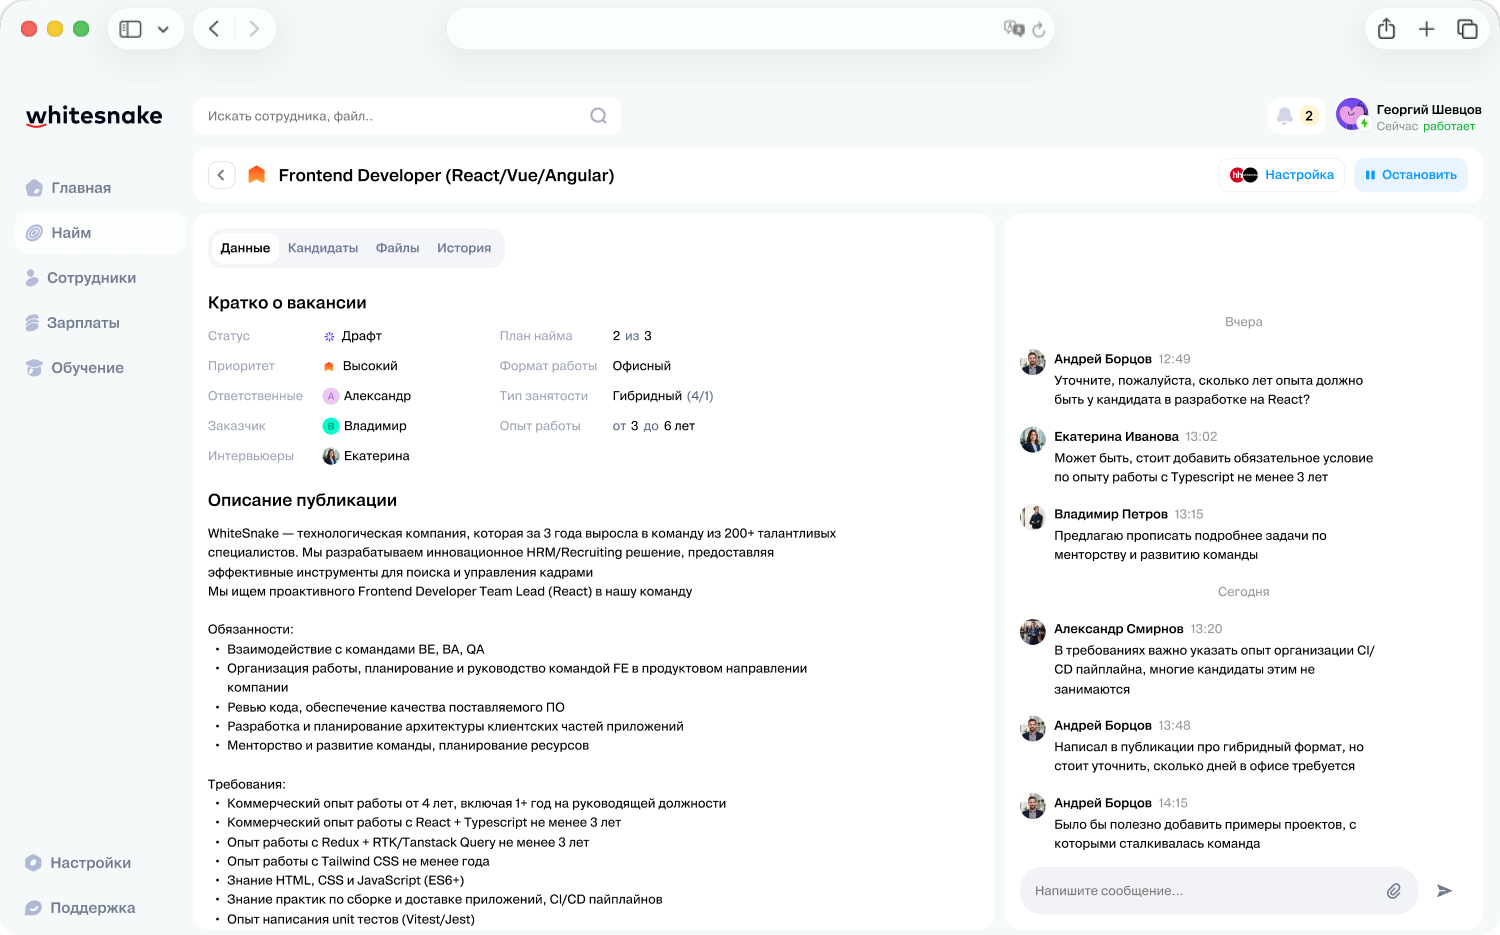Open the Георгий Шевцов profile menu
Image resolution: width=1500 pixels, height=935 pixels.
1408,116
